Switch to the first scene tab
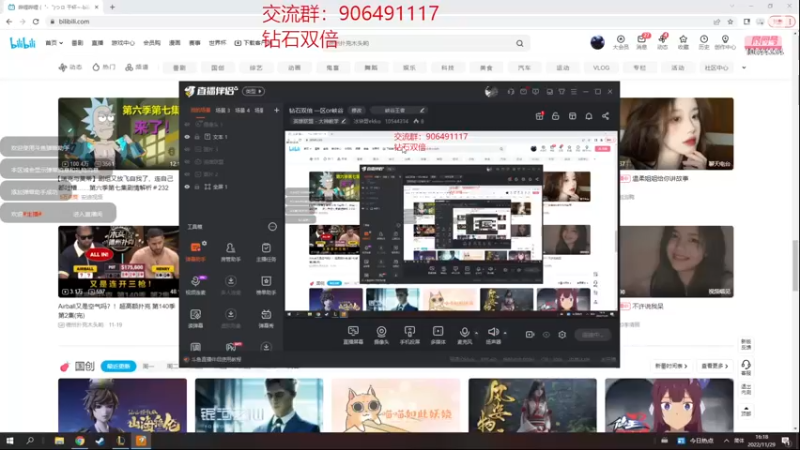 [x=201, y=110]
